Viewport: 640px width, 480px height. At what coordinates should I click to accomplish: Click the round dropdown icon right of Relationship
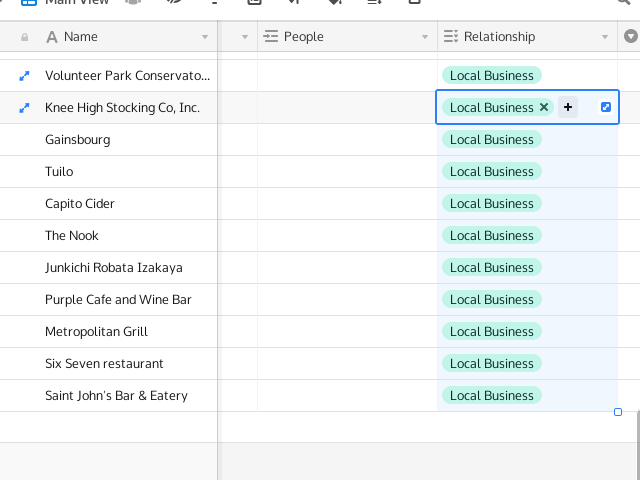[x=631, y=36]
